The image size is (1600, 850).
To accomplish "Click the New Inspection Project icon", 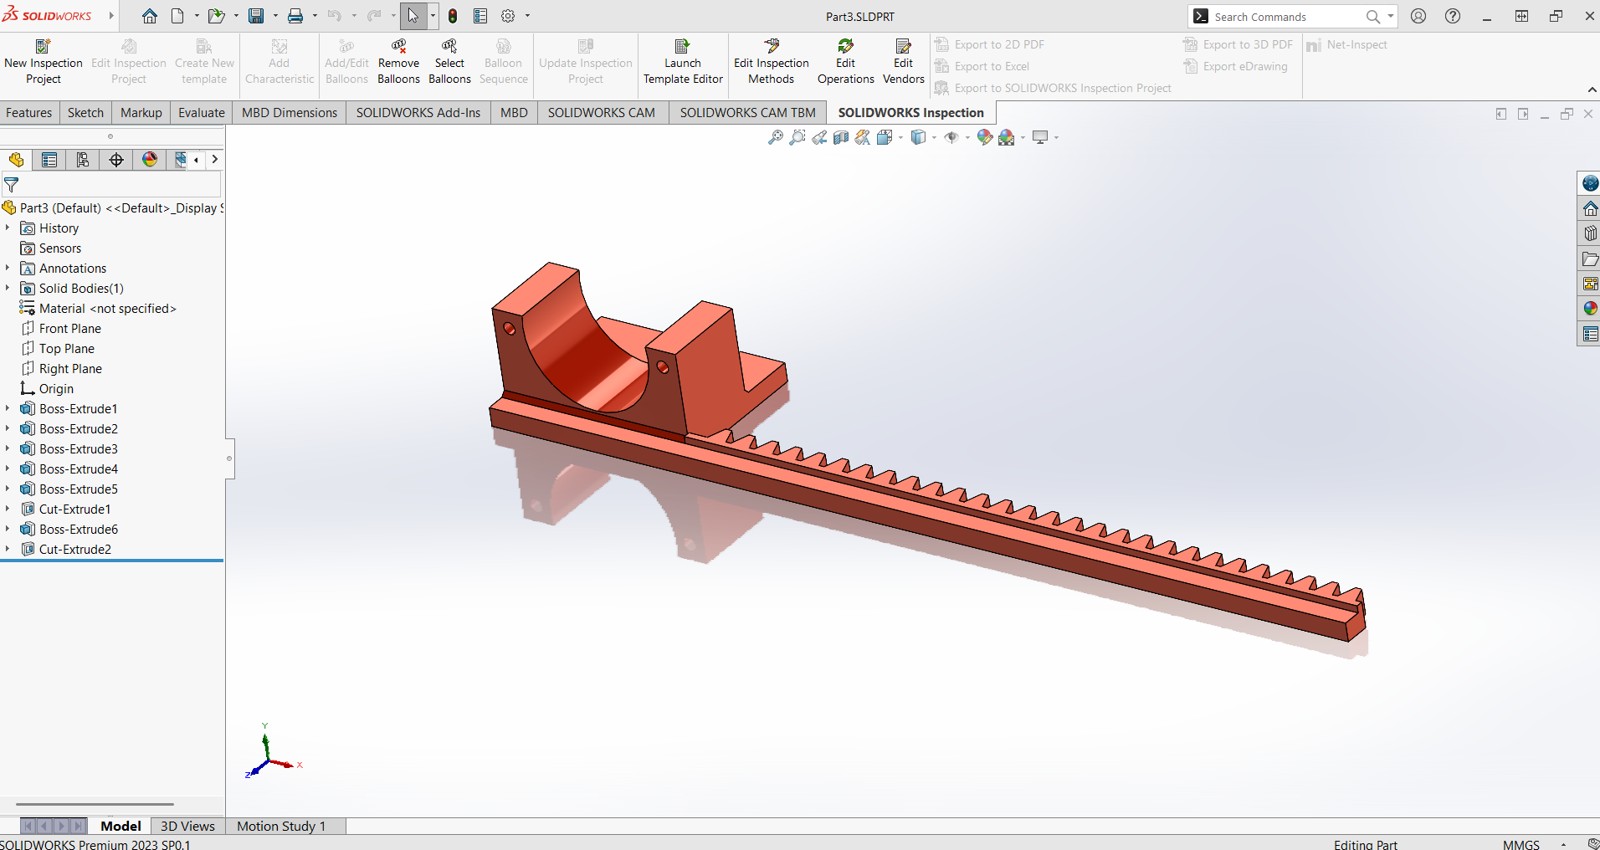I will 43,46.
